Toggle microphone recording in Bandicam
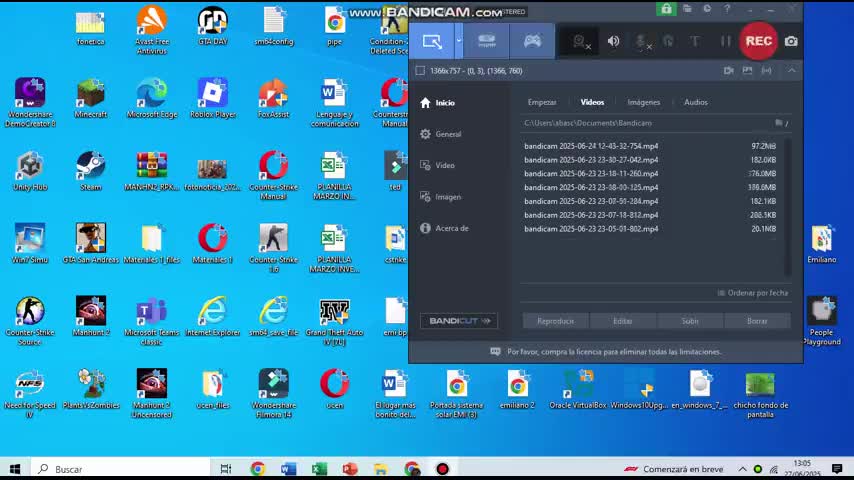This screenshot has height=480, width=854. click(x=643, y=41)
